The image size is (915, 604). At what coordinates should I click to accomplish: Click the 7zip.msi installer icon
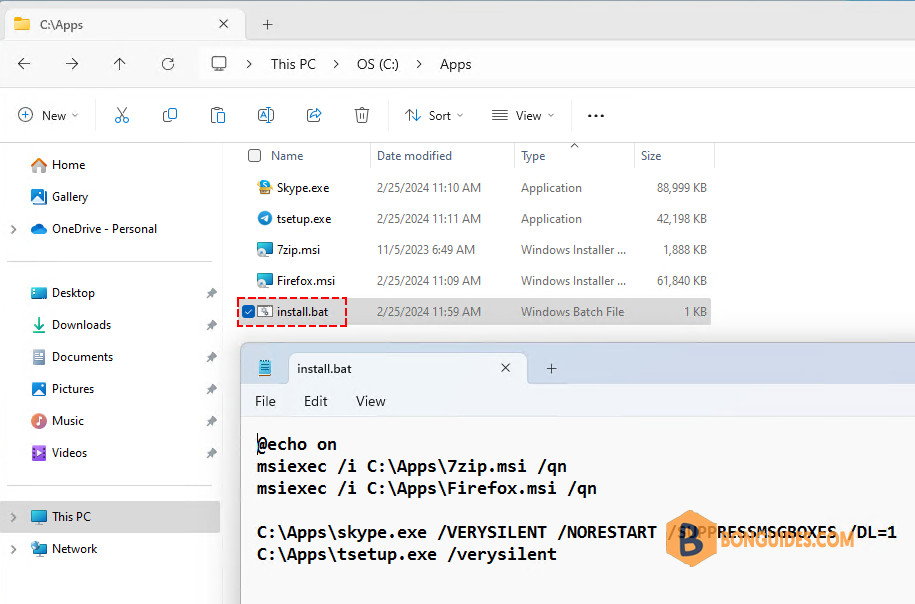265,249
